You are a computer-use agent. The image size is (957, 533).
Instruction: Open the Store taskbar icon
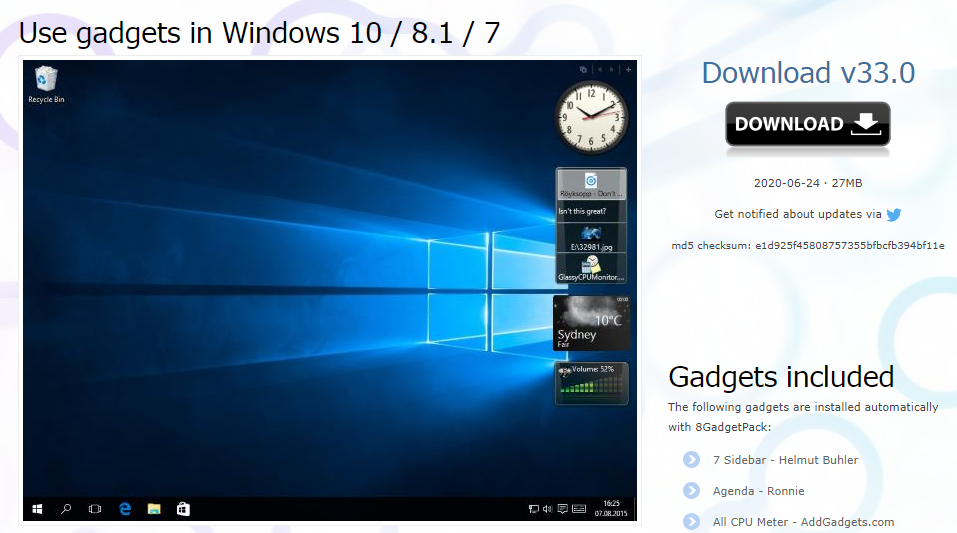[183, 509]
